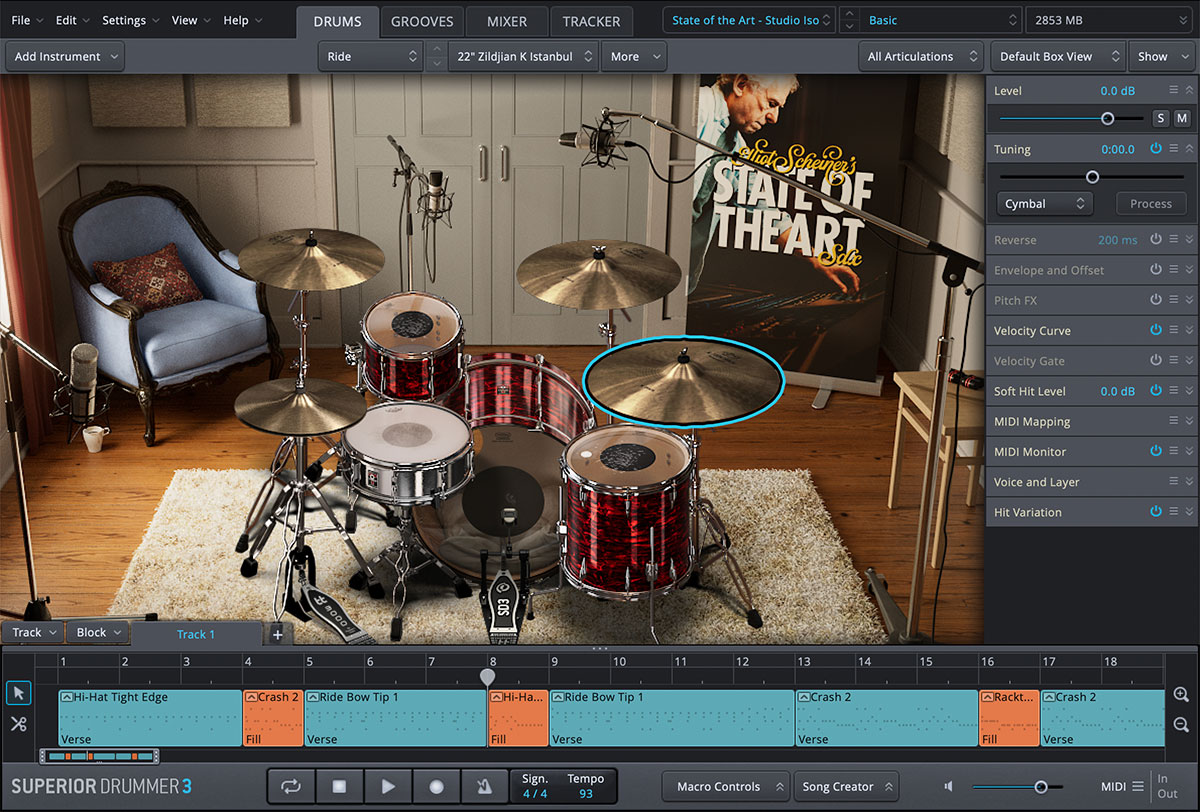Add a new track with plus button

[x=277, y=634]
